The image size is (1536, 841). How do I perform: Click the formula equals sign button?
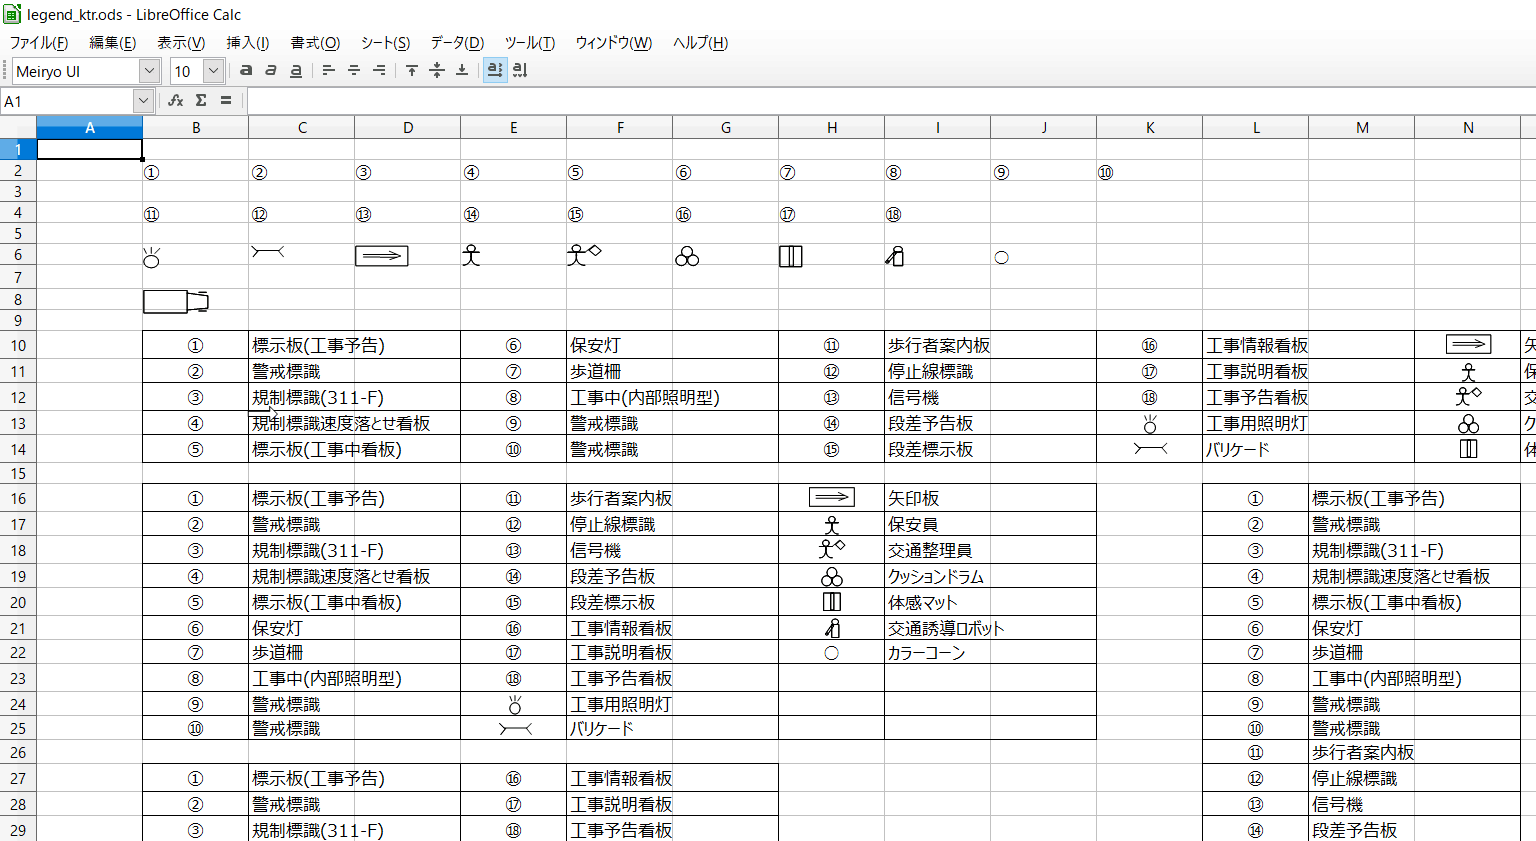(226, 100)
